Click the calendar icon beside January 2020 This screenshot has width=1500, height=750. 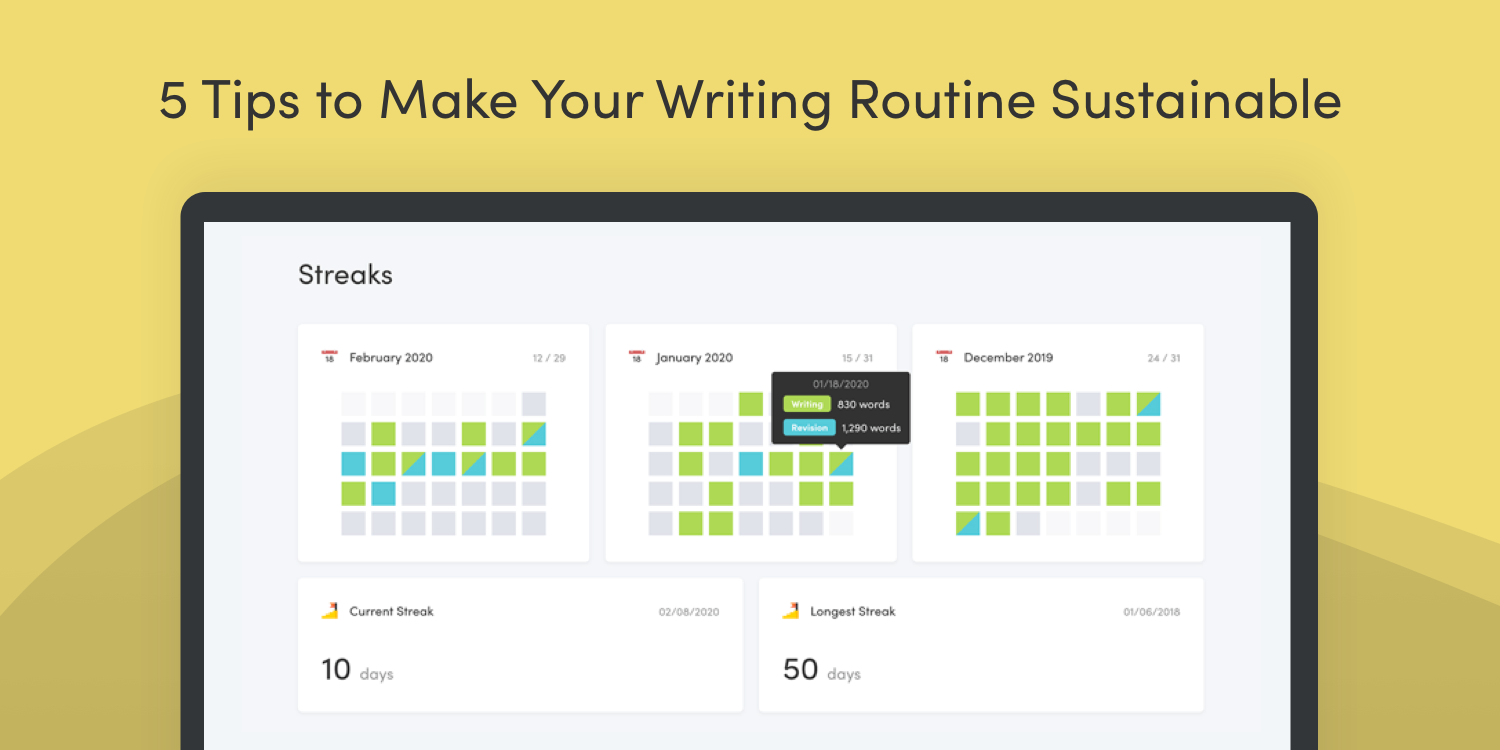click(636, 357)
